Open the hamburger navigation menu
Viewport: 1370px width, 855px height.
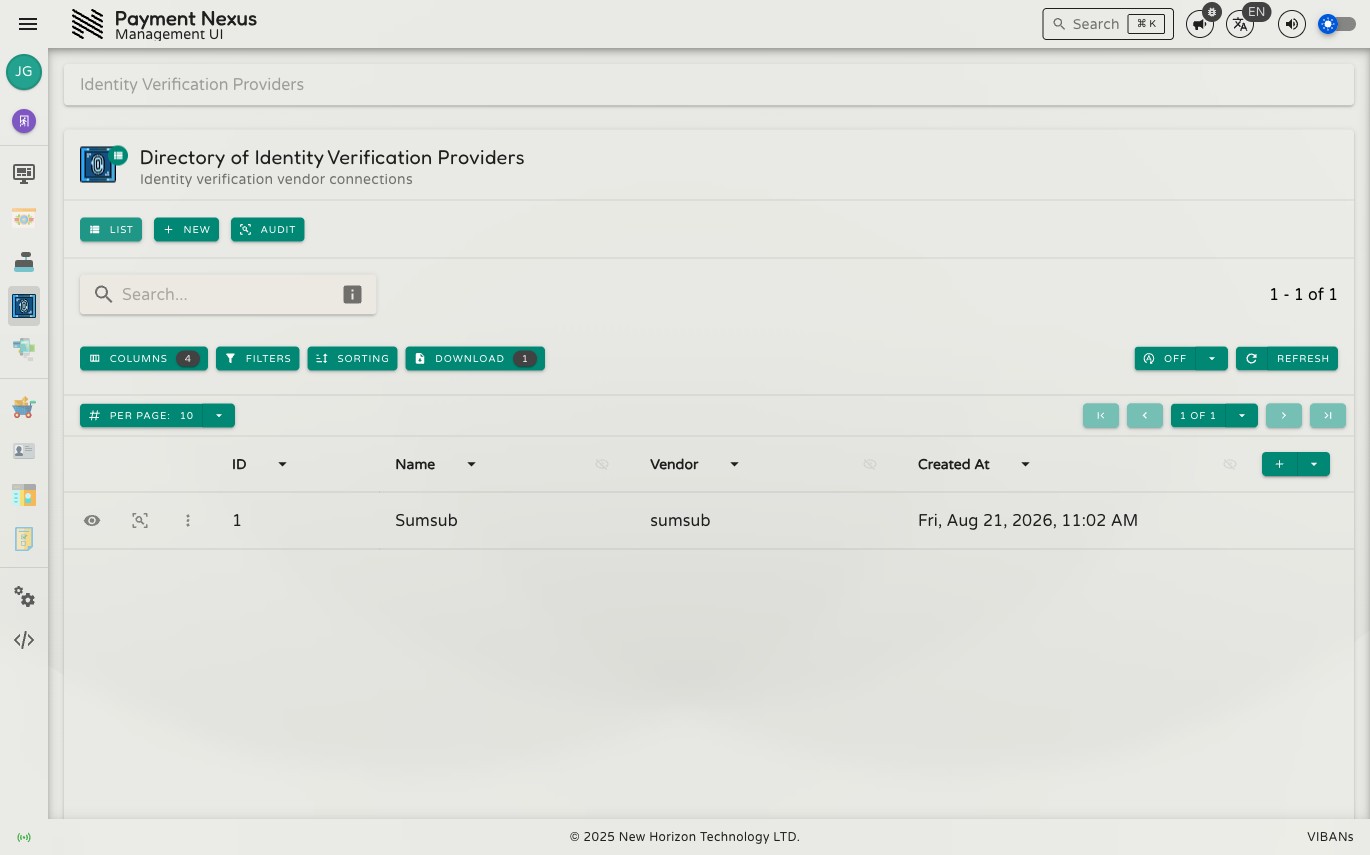[28, 24]
